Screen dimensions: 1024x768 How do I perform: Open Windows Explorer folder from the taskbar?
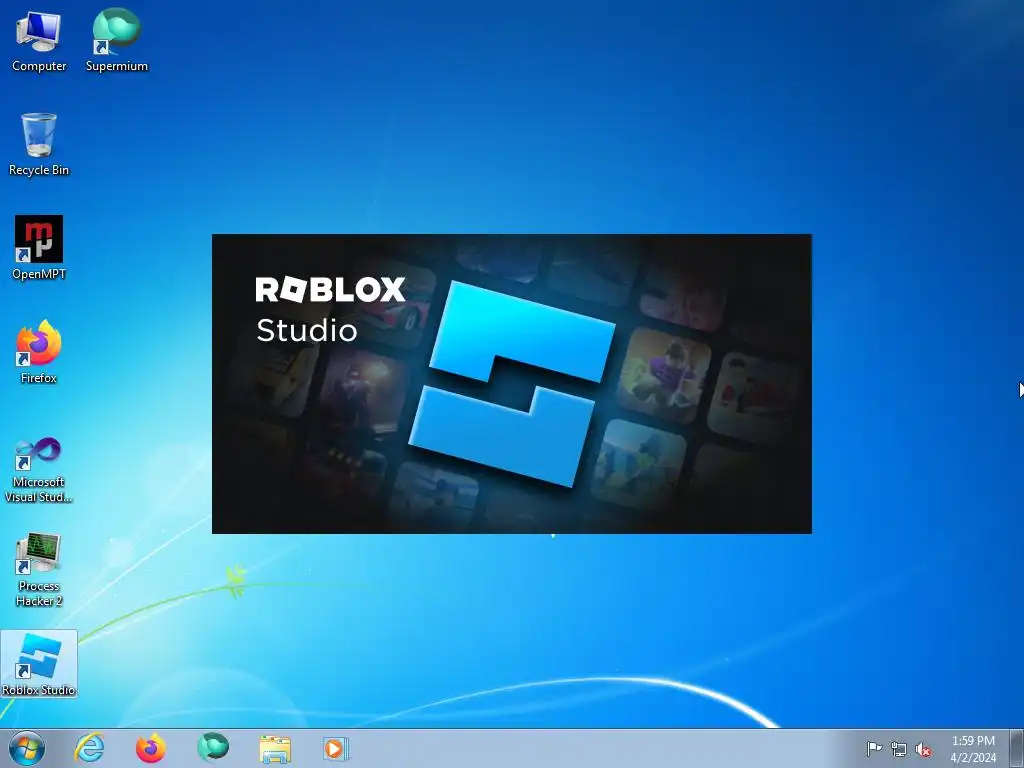pos(275,749)
